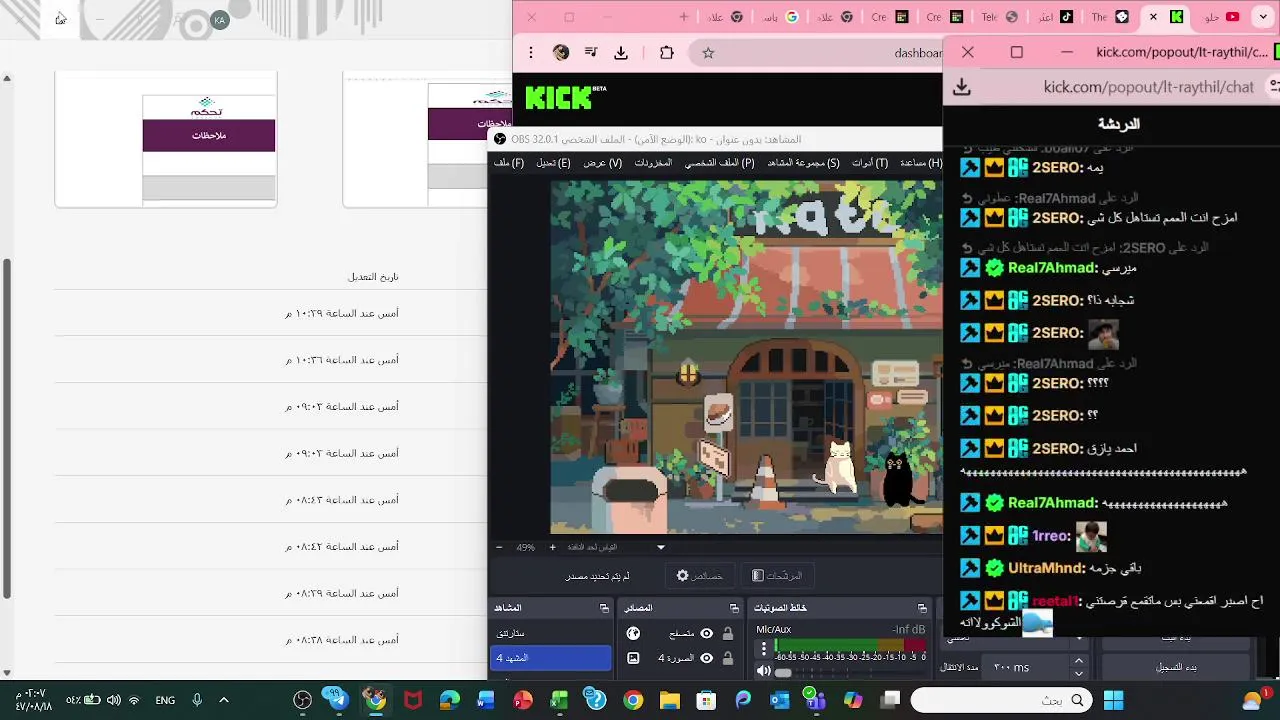Open the OBS الملف الشخصي (P) menu
The image size is (1280, 720).
pos(719,163)
